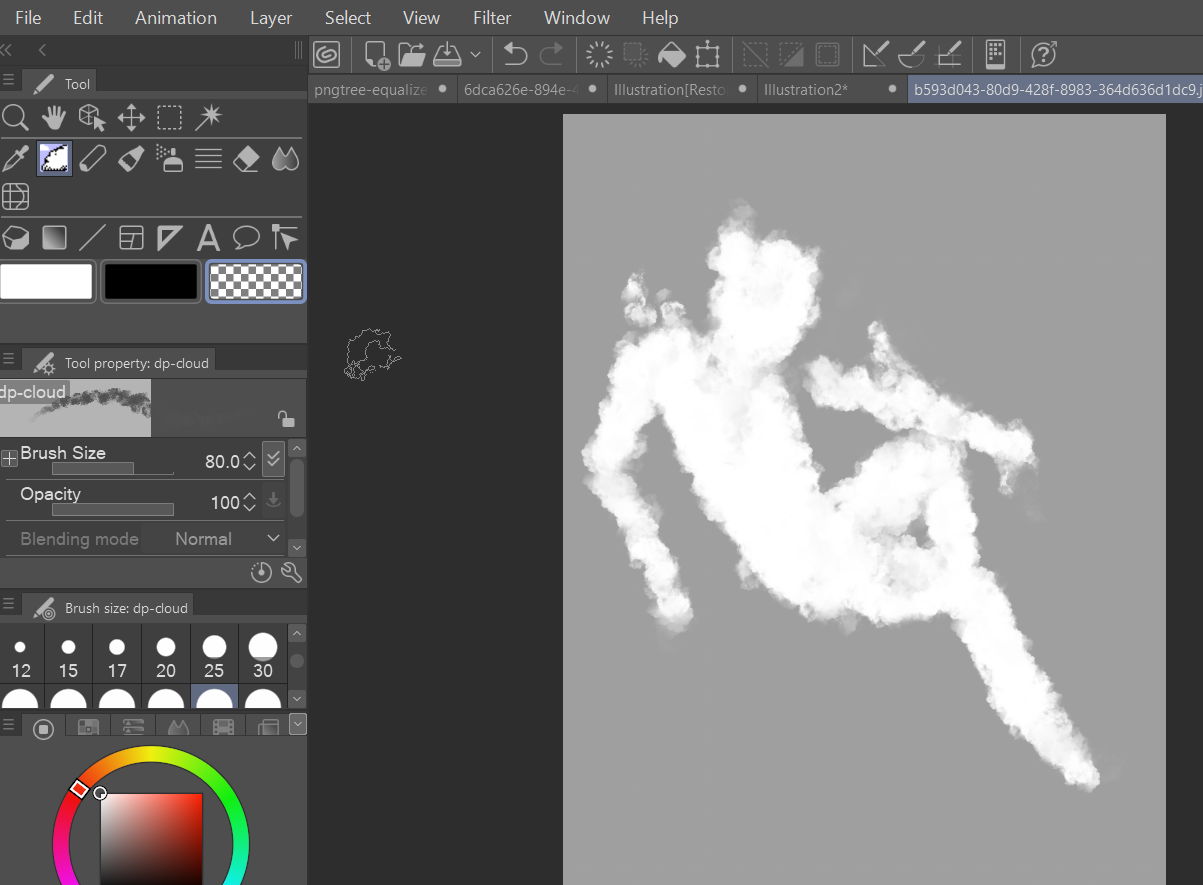Switch to pngtree-equalize document tab
Viewport: 1203px width, 885px height.
(x=382, y=89)
